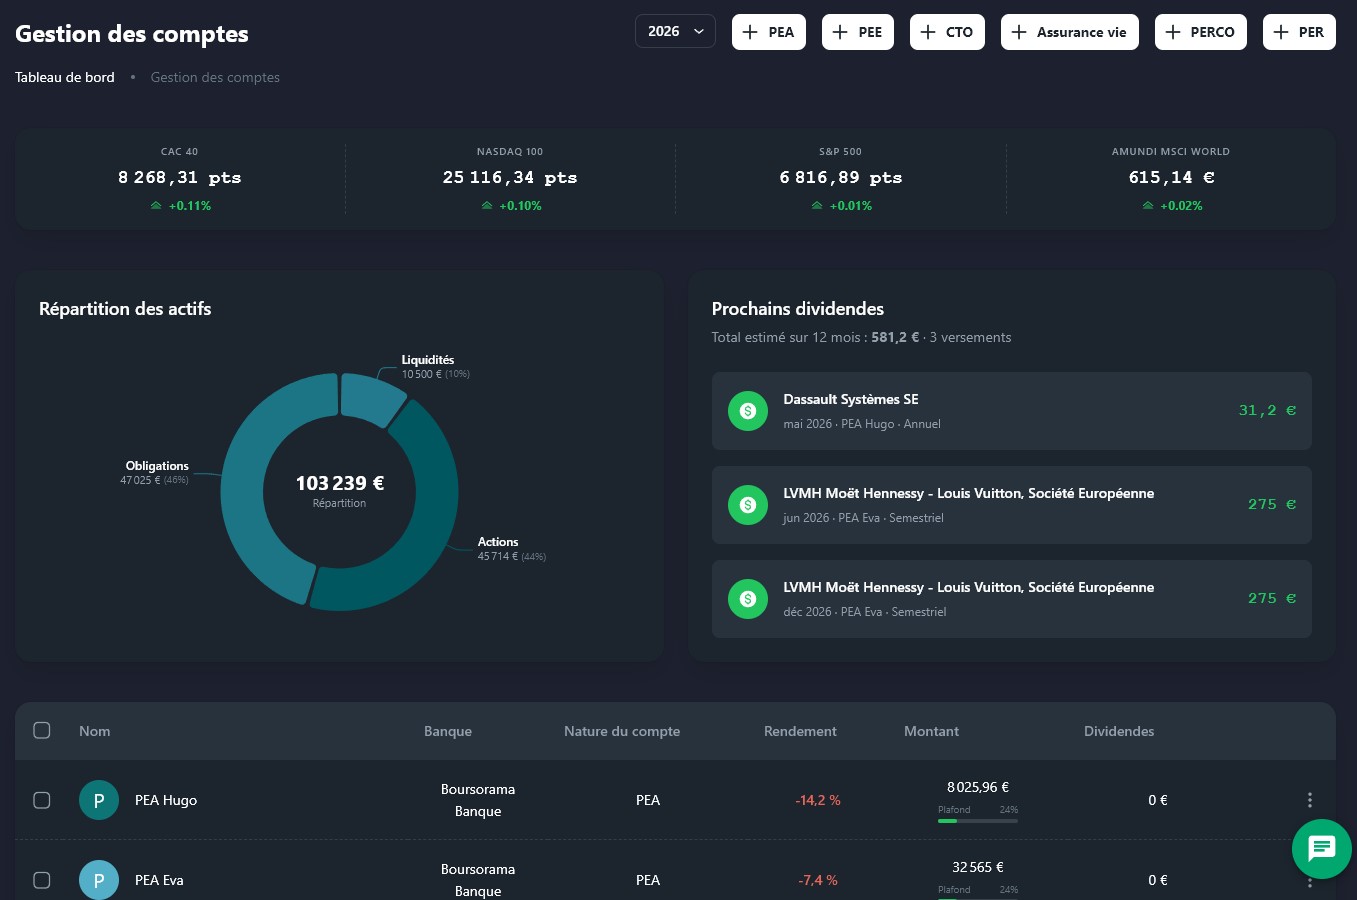Viewport: 1357px width, 900px height.
Task: Check the PEA Eva row checkbox
Action: click(x=42, y=880)
